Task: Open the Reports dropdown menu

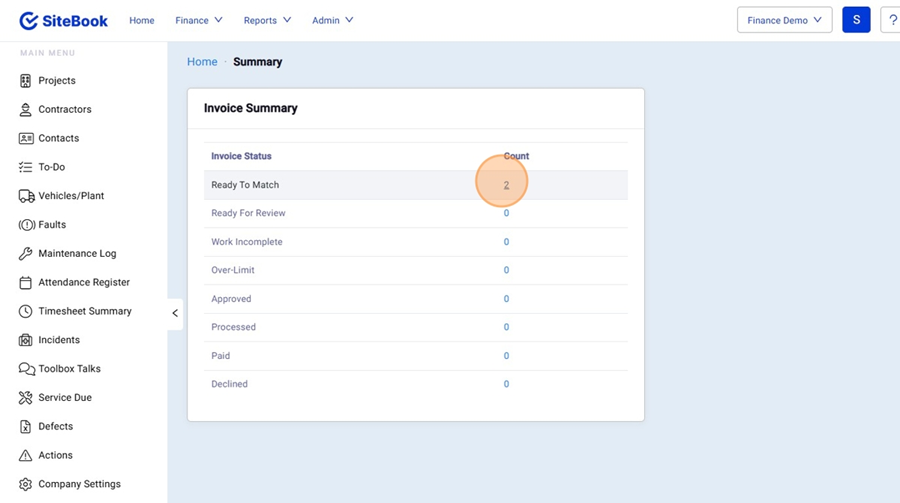Action: 267,20
